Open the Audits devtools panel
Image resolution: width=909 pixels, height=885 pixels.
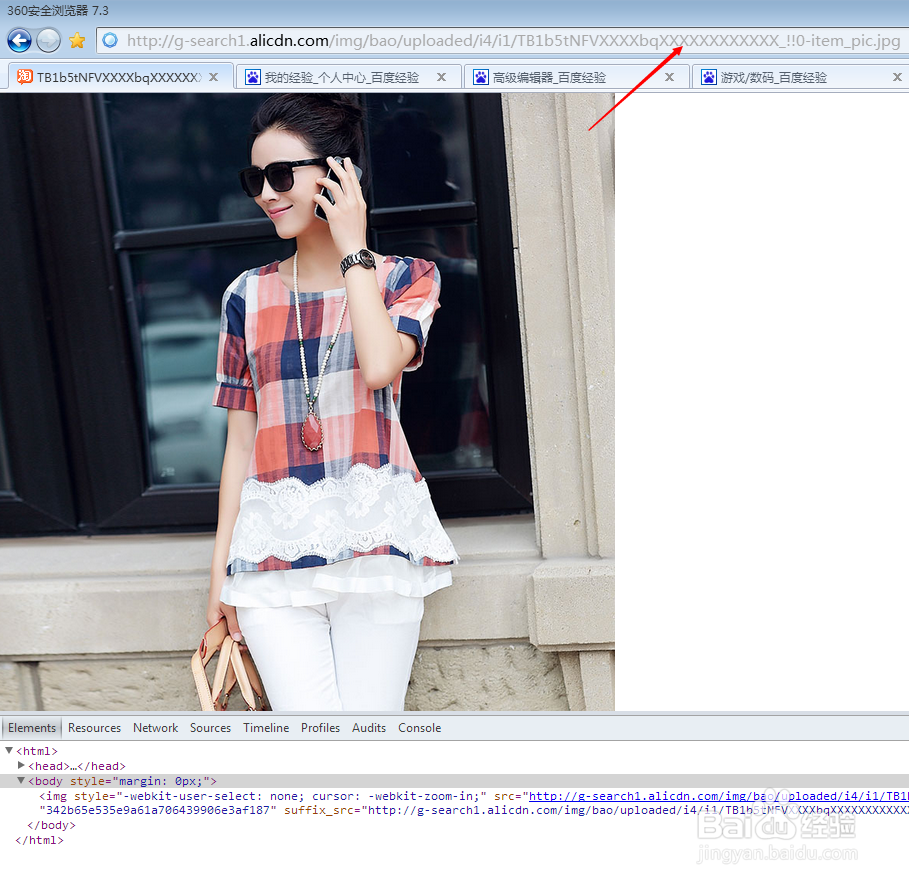click(369, 728)
